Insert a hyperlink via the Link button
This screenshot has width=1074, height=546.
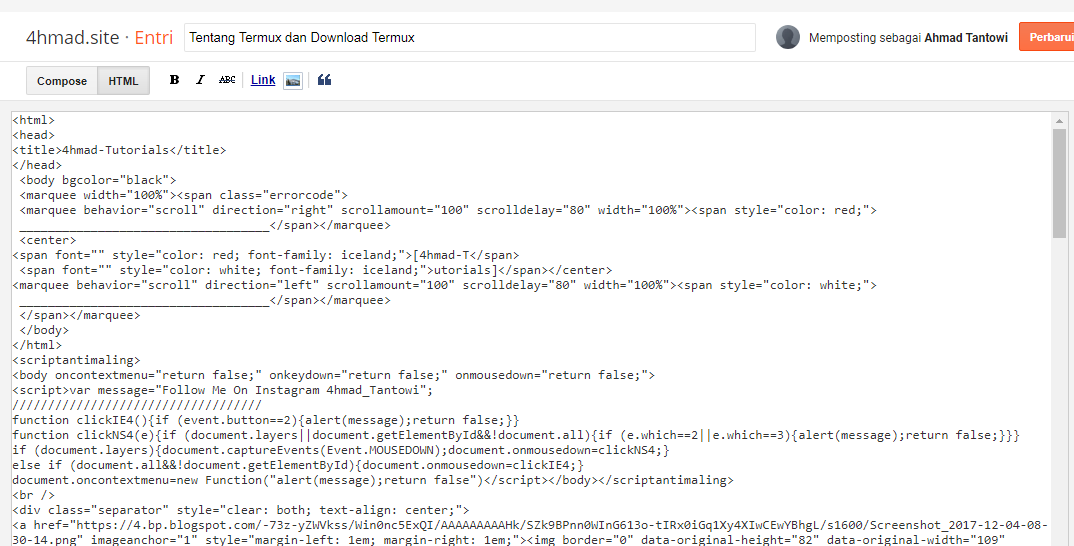tap(263, 80)
